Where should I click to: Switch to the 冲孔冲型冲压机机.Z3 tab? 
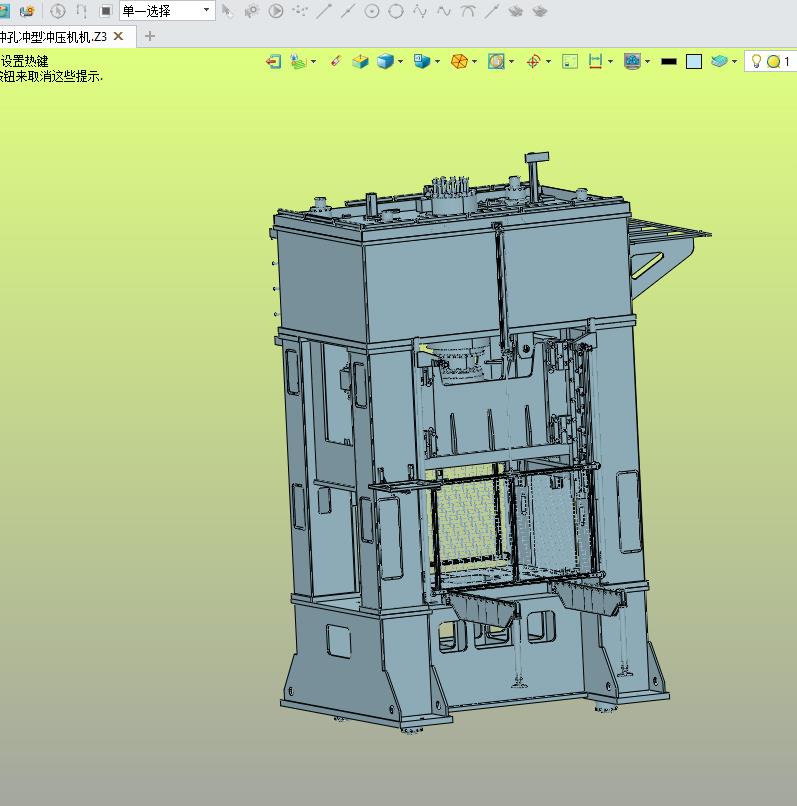click(x=53, y=36)
